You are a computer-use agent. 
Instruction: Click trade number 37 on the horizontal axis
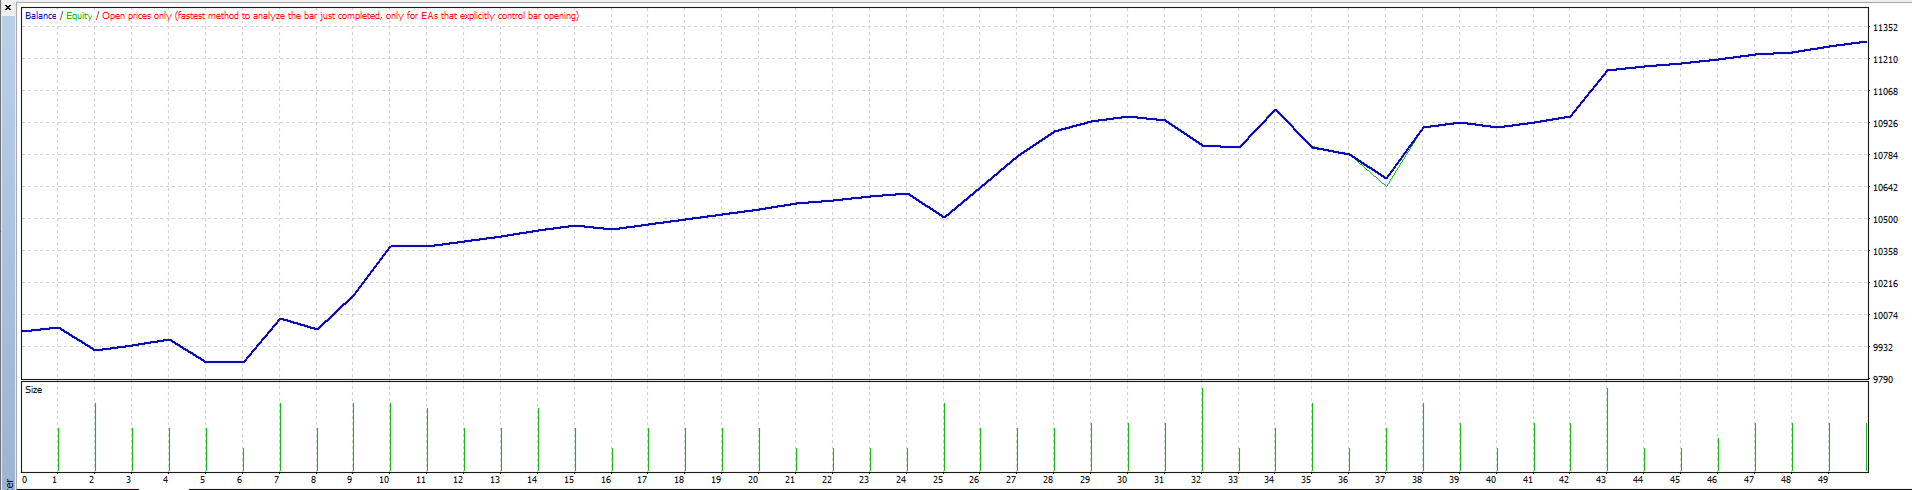(1380, 480)
